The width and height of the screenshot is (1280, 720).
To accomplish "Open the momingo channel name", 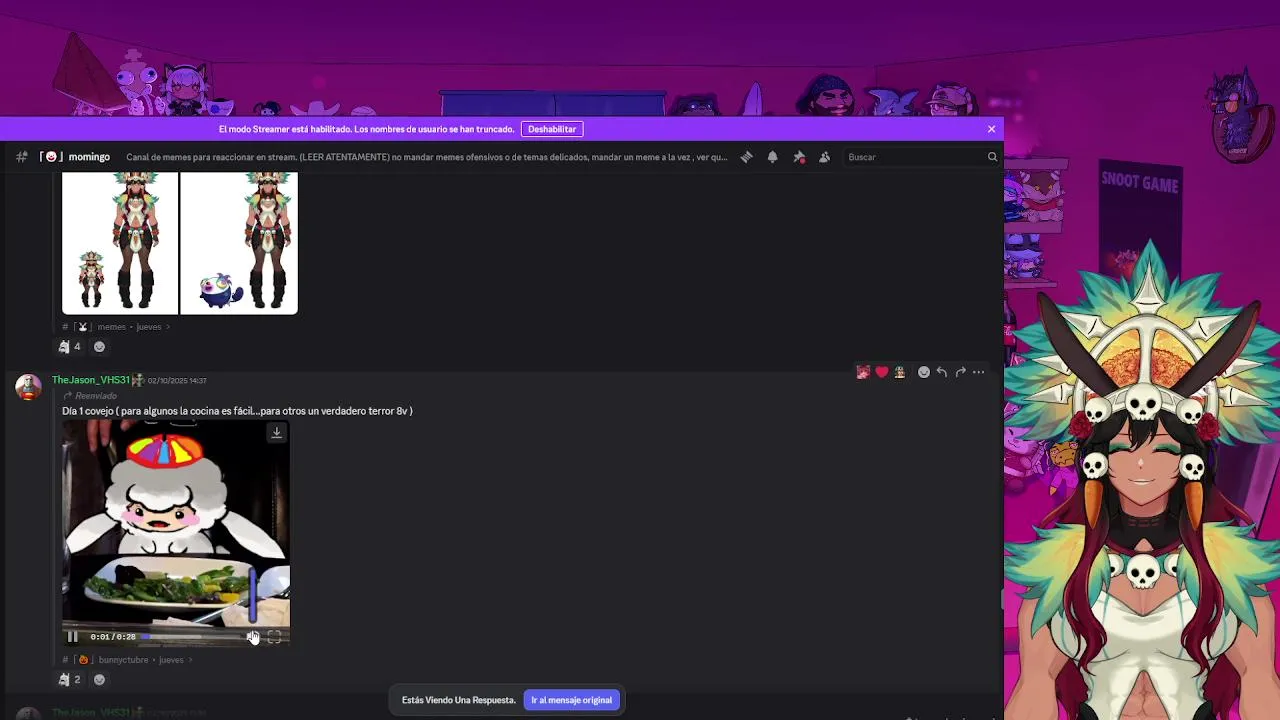I will (x=89, y=157).
